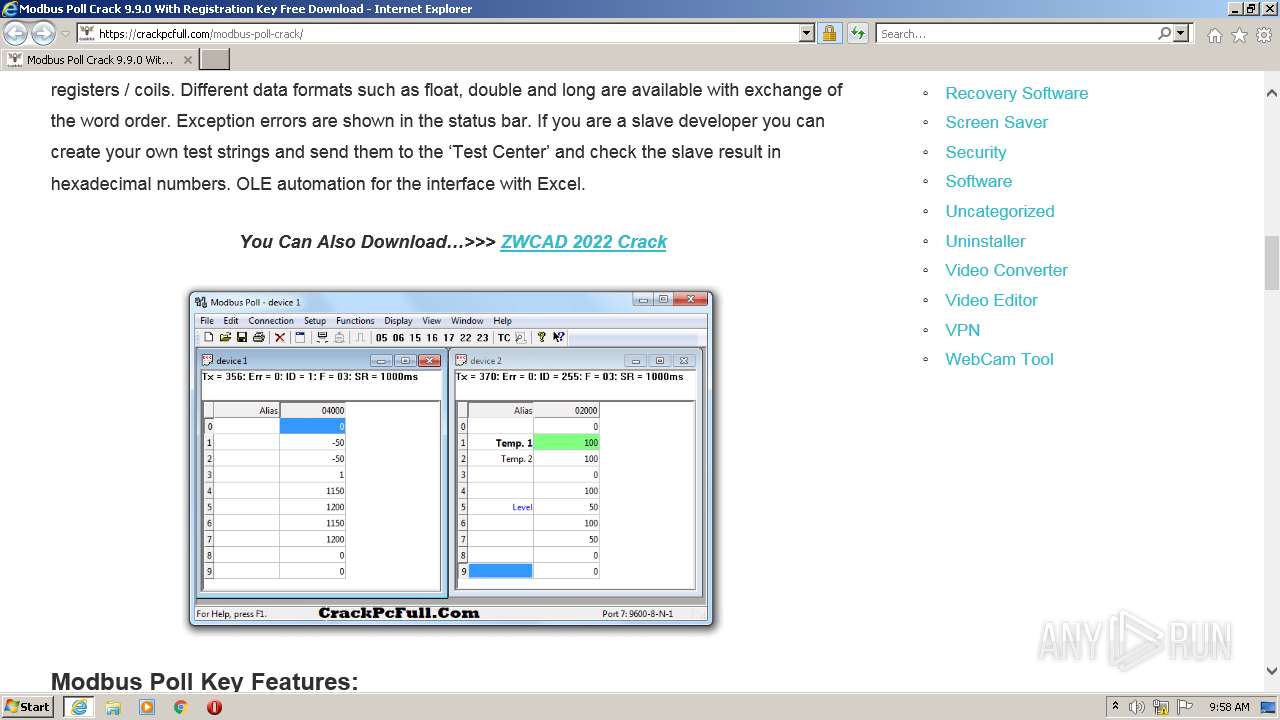Open the Uncategorized category link
This screenshot has width=1280, height=720.
coord(999,211)
